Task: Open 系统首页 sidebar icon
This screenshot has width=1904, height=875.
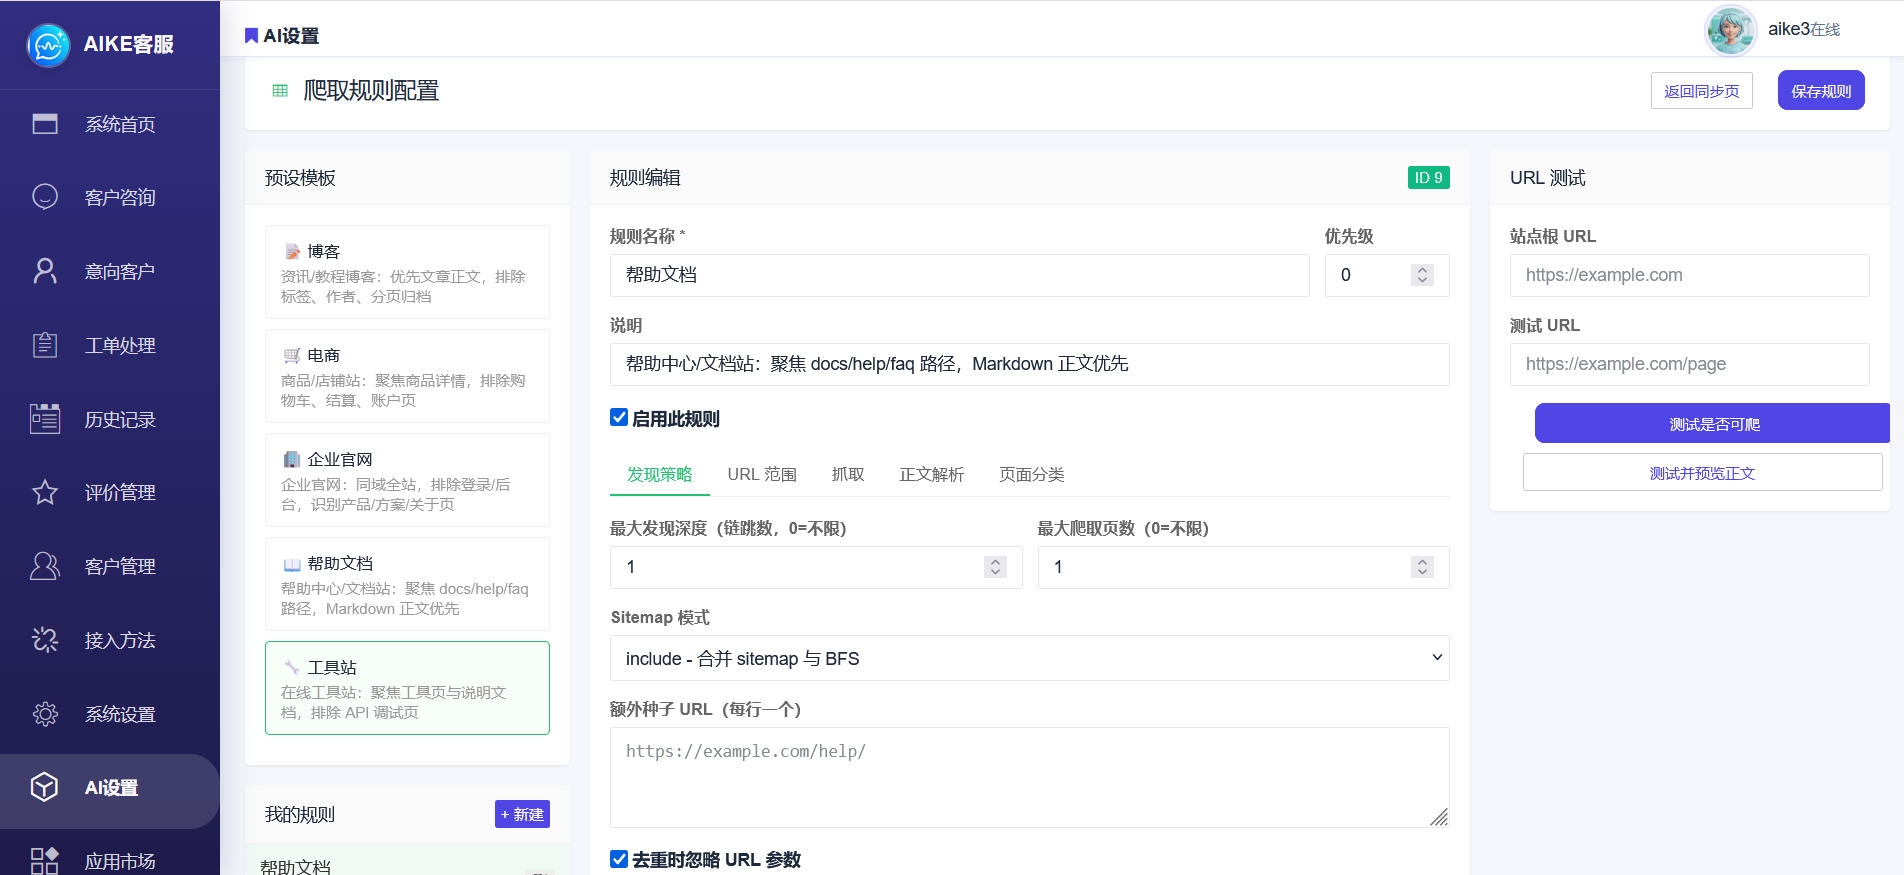Action: coord(45,124)
